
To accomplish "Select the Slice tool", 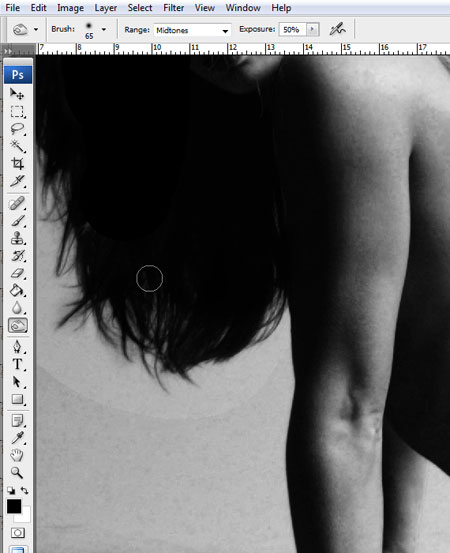I will point(17,181).
